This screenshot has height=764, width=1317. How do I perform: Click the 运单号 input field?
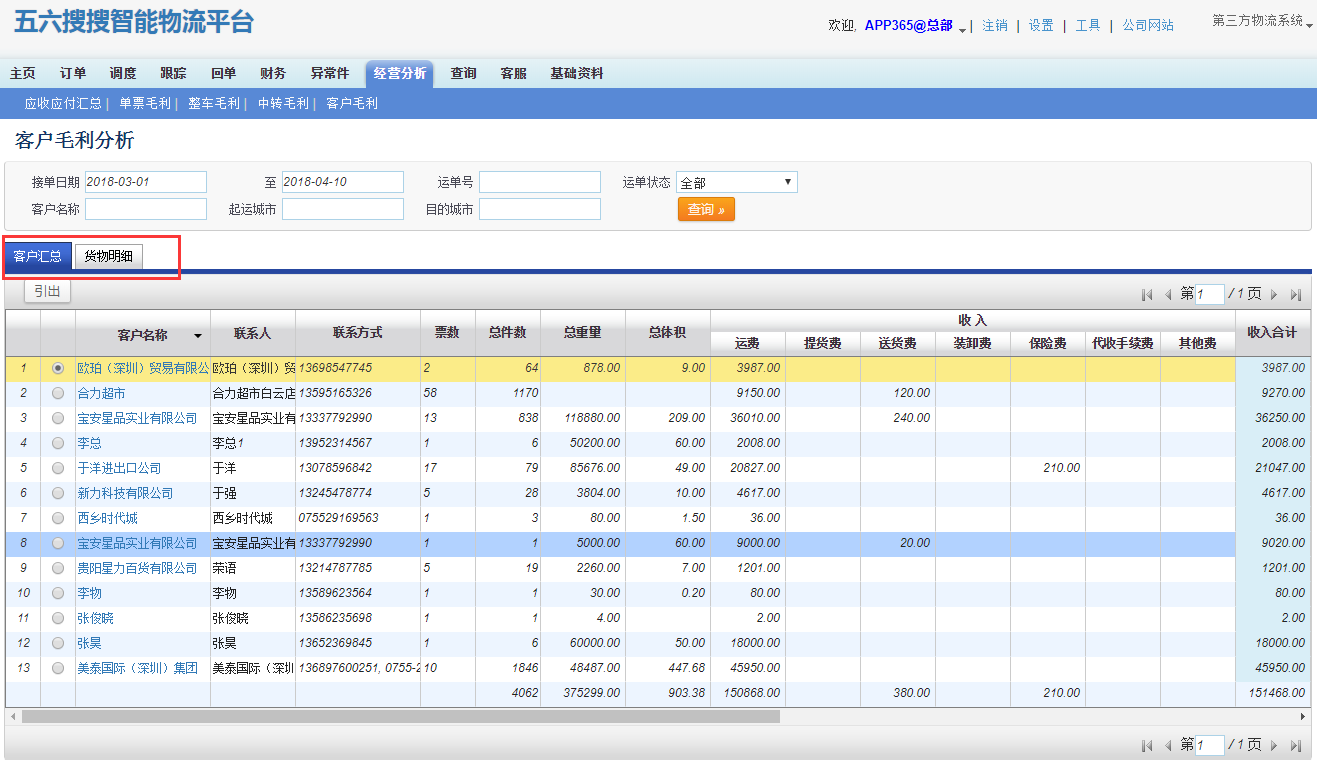pos(540,182)
